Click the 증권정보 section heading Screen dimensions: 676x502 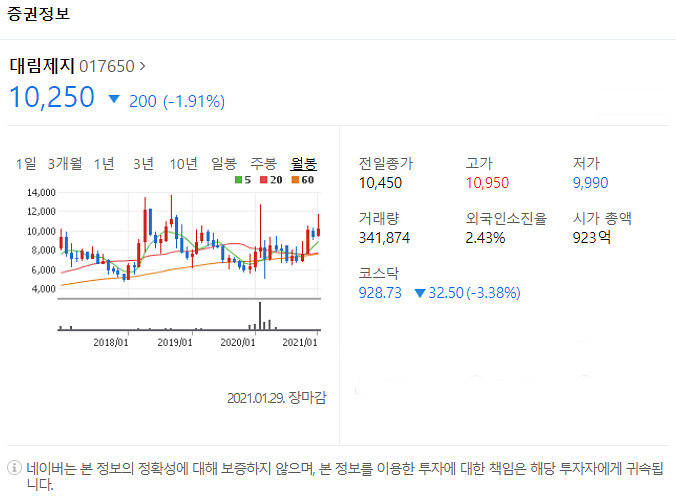(38, 13)
